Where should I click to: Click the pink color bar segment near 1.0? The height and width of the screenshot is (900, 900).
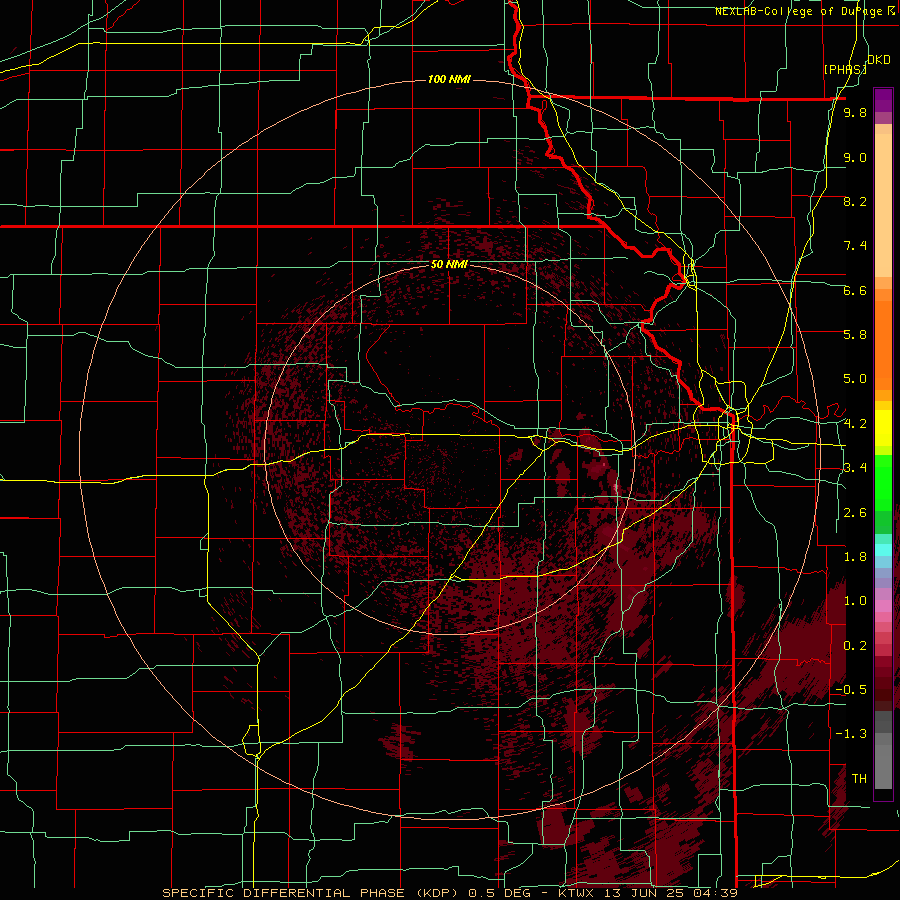883,606
